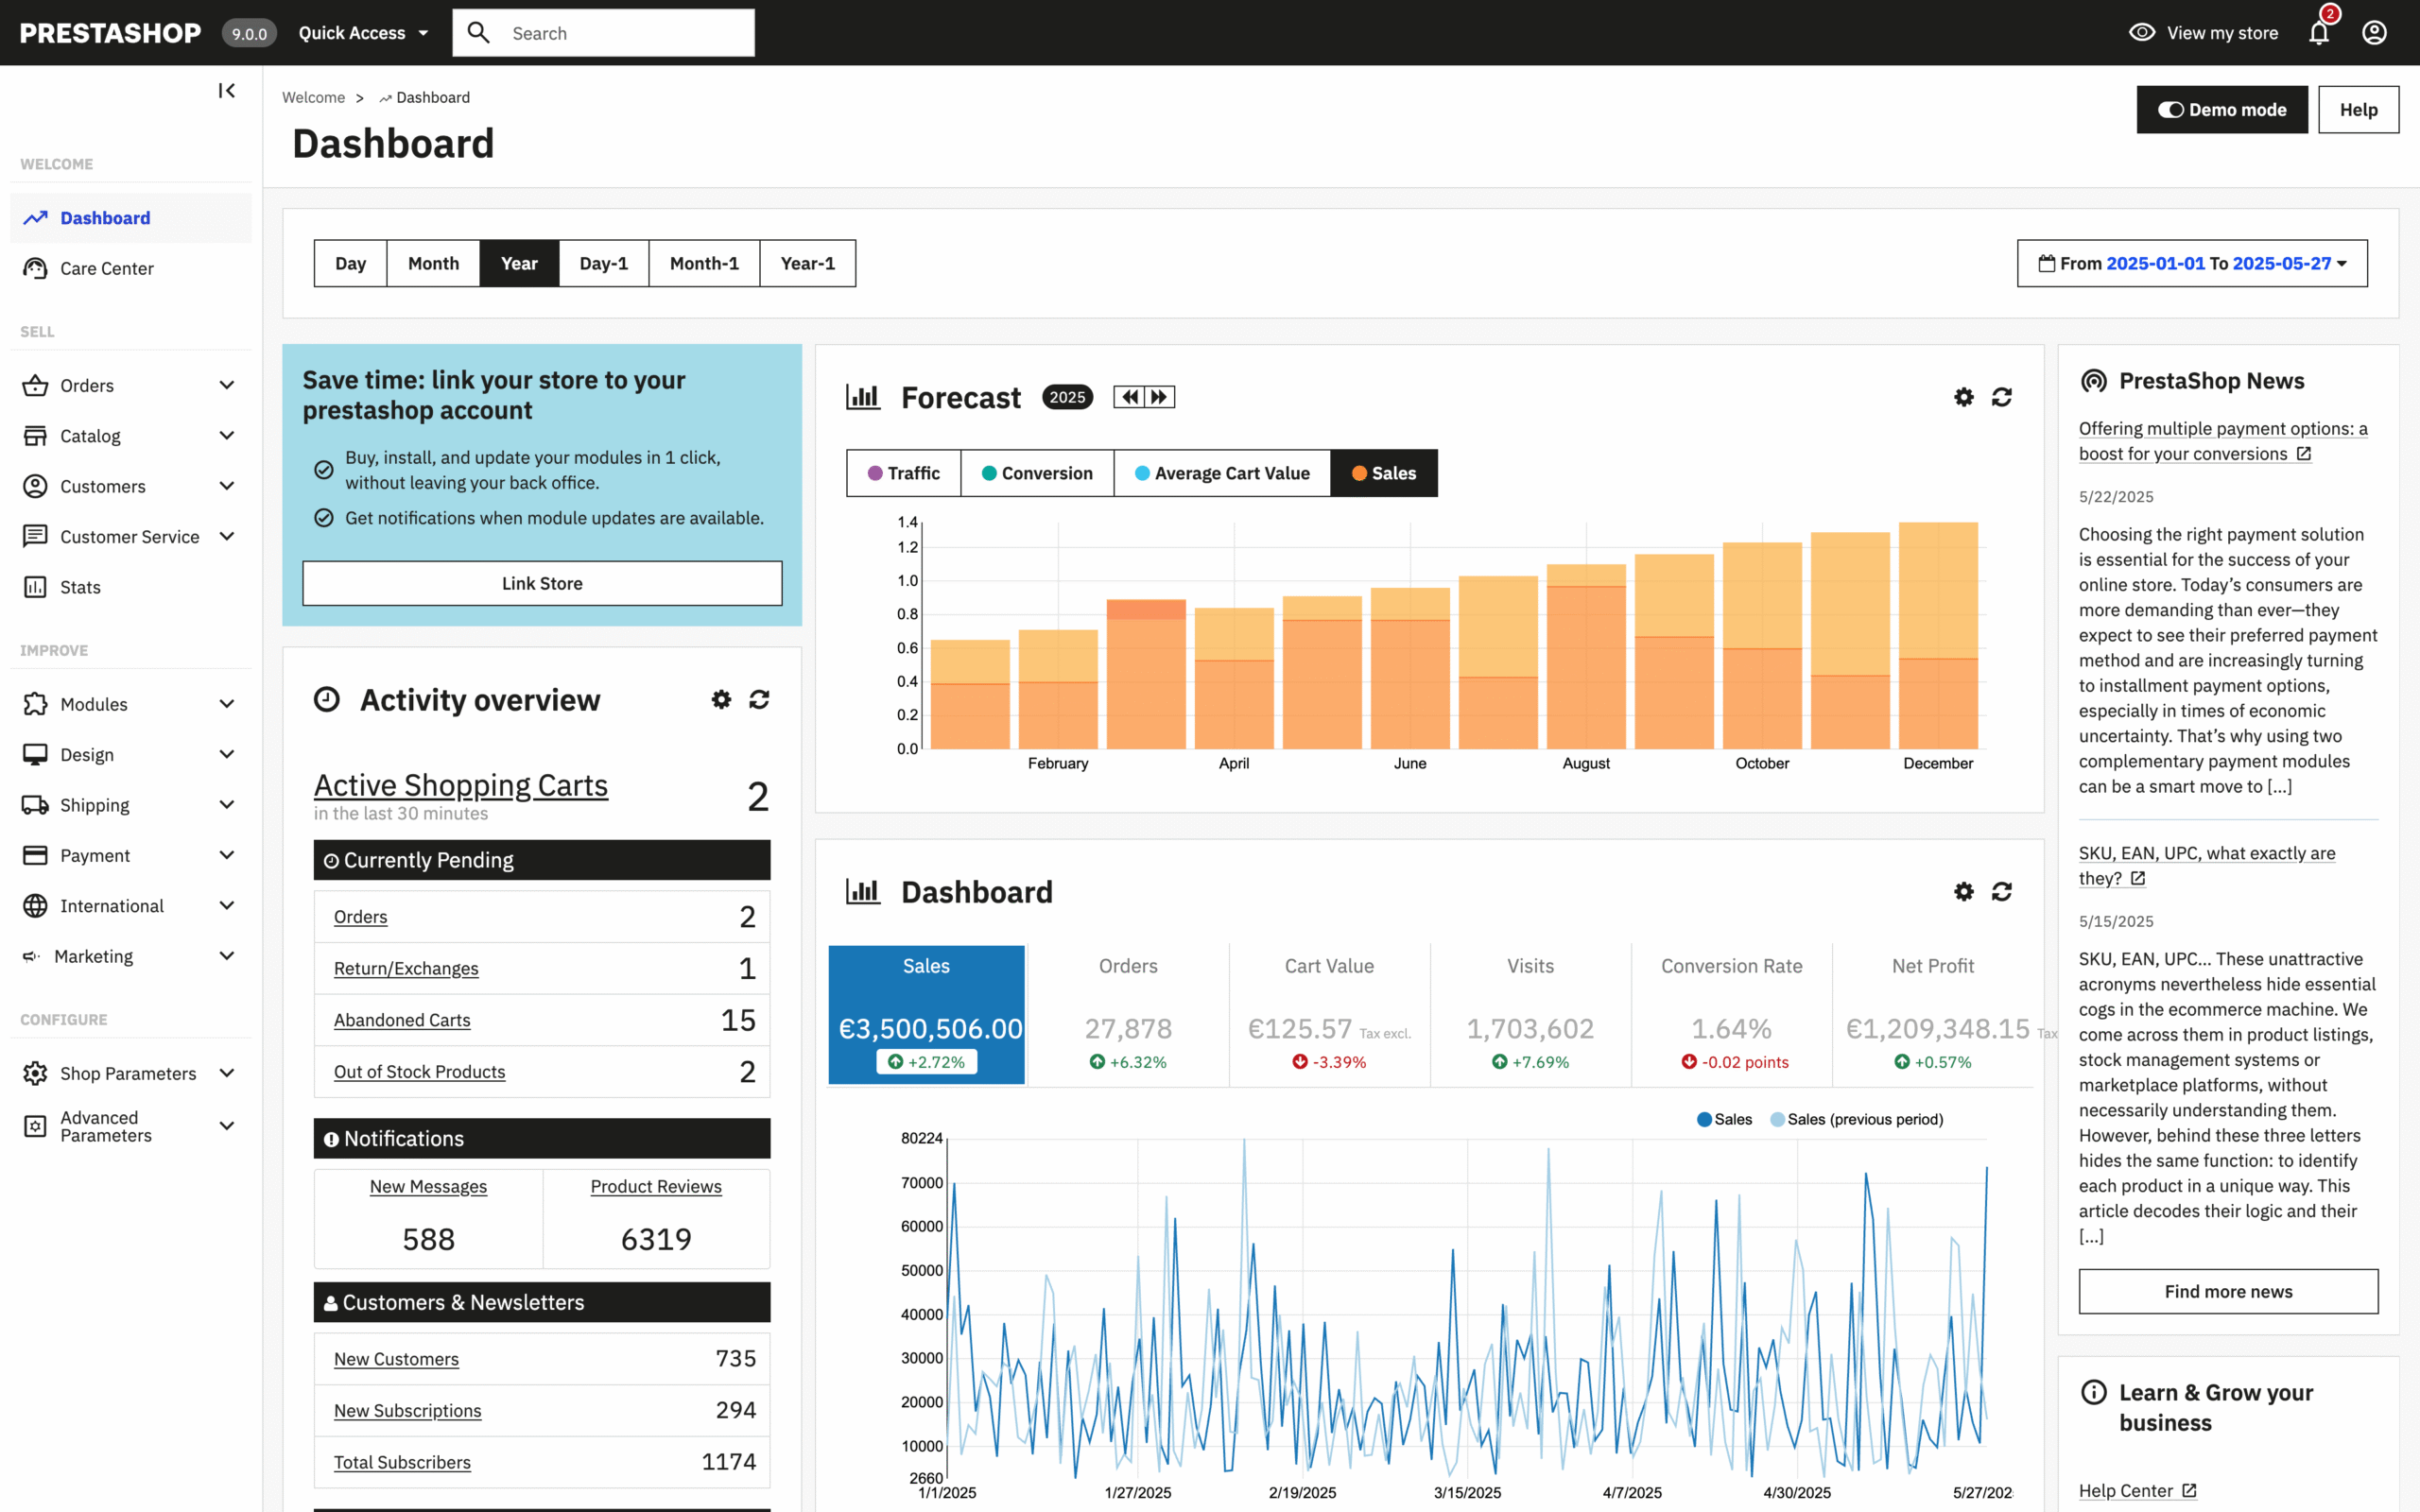Open the notifications bell
The height and width of the screenshot is (1512, 2420).
coord(2318,32)
